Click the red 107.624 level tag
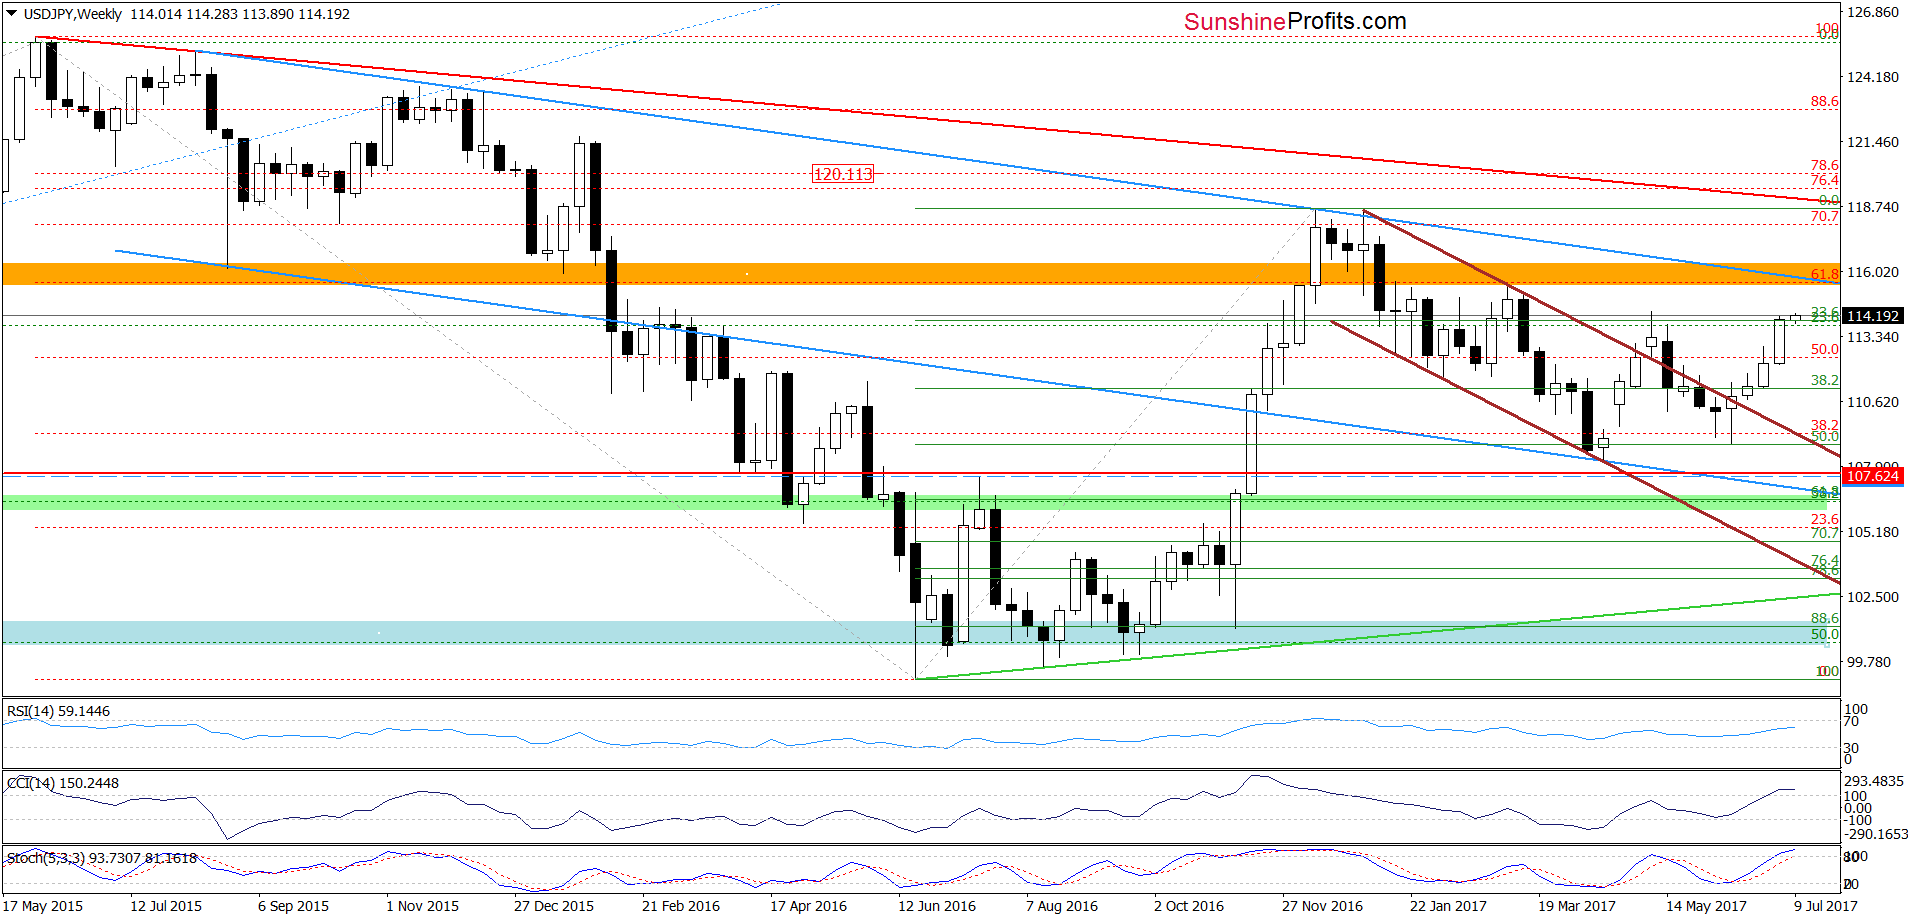The width and height of the screenshot is (1908, 920). click(x=1872, y=476)
